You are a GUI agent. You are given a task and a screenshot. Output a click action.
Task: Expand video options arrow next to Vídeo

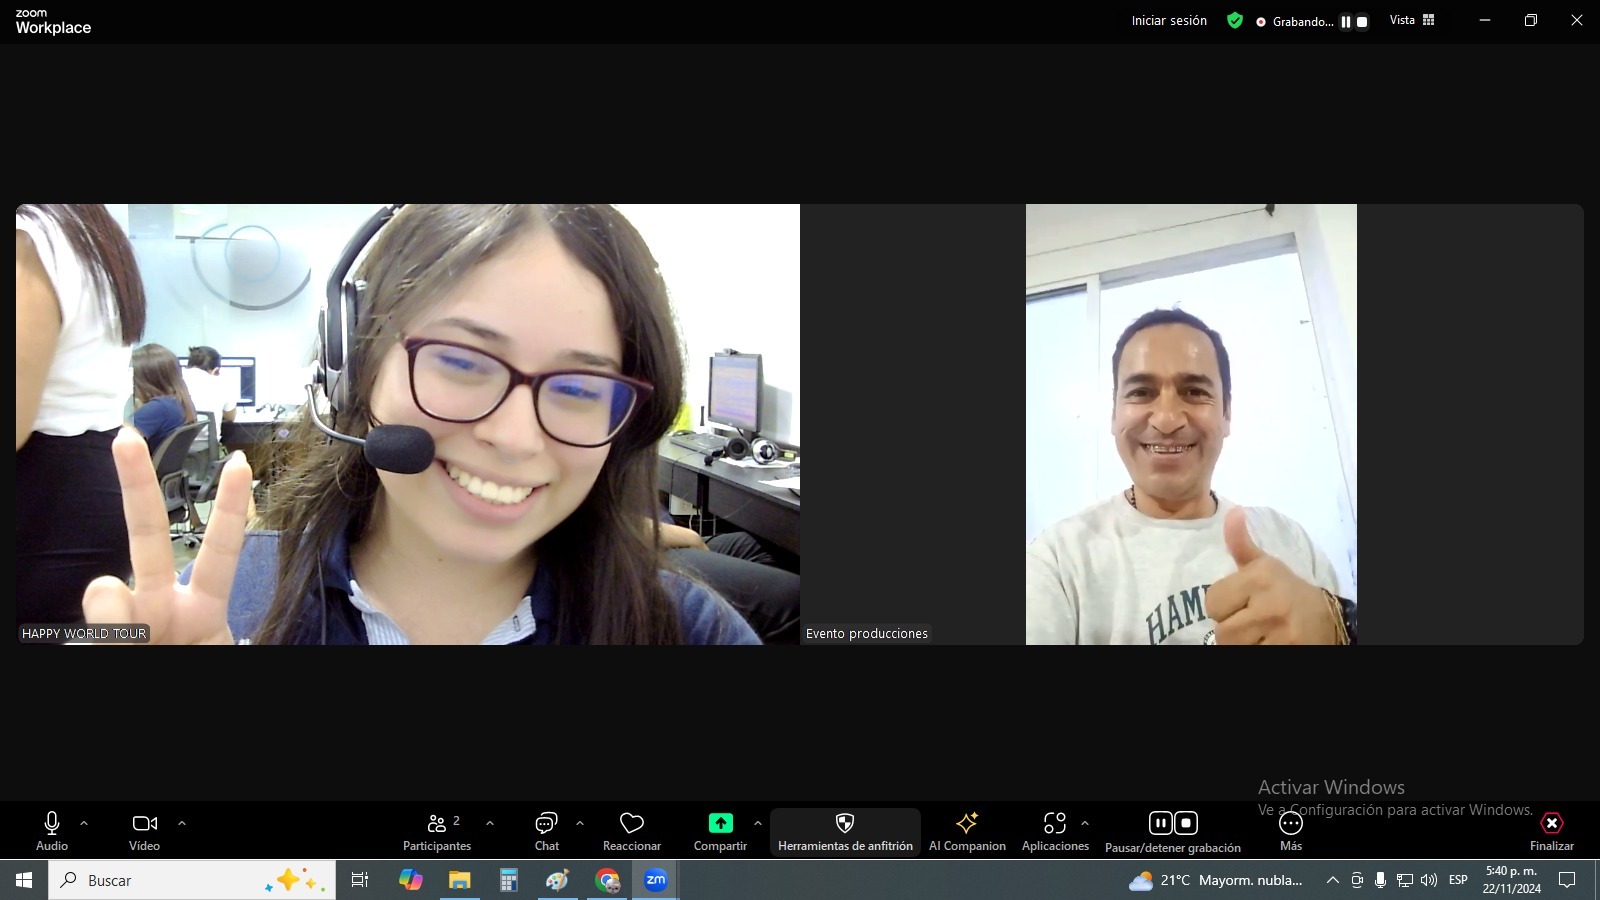tap(182, 823)
